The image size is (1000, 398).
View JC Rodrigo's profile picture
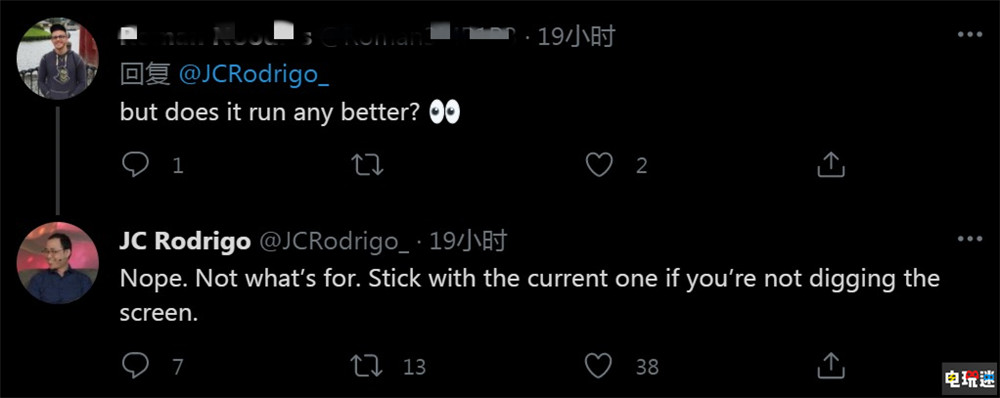pos(57,263)
